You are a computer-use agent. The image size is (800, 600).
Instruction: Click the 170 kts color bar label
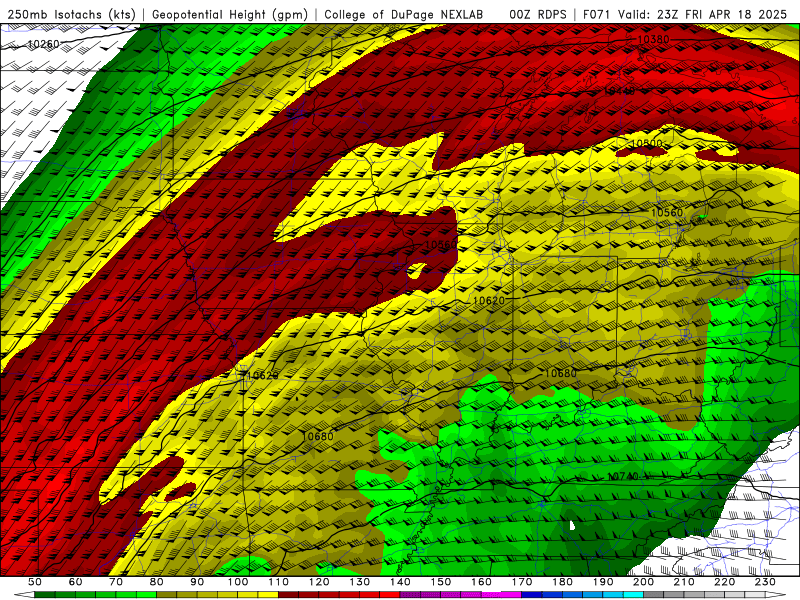click(x=522, y=582)
